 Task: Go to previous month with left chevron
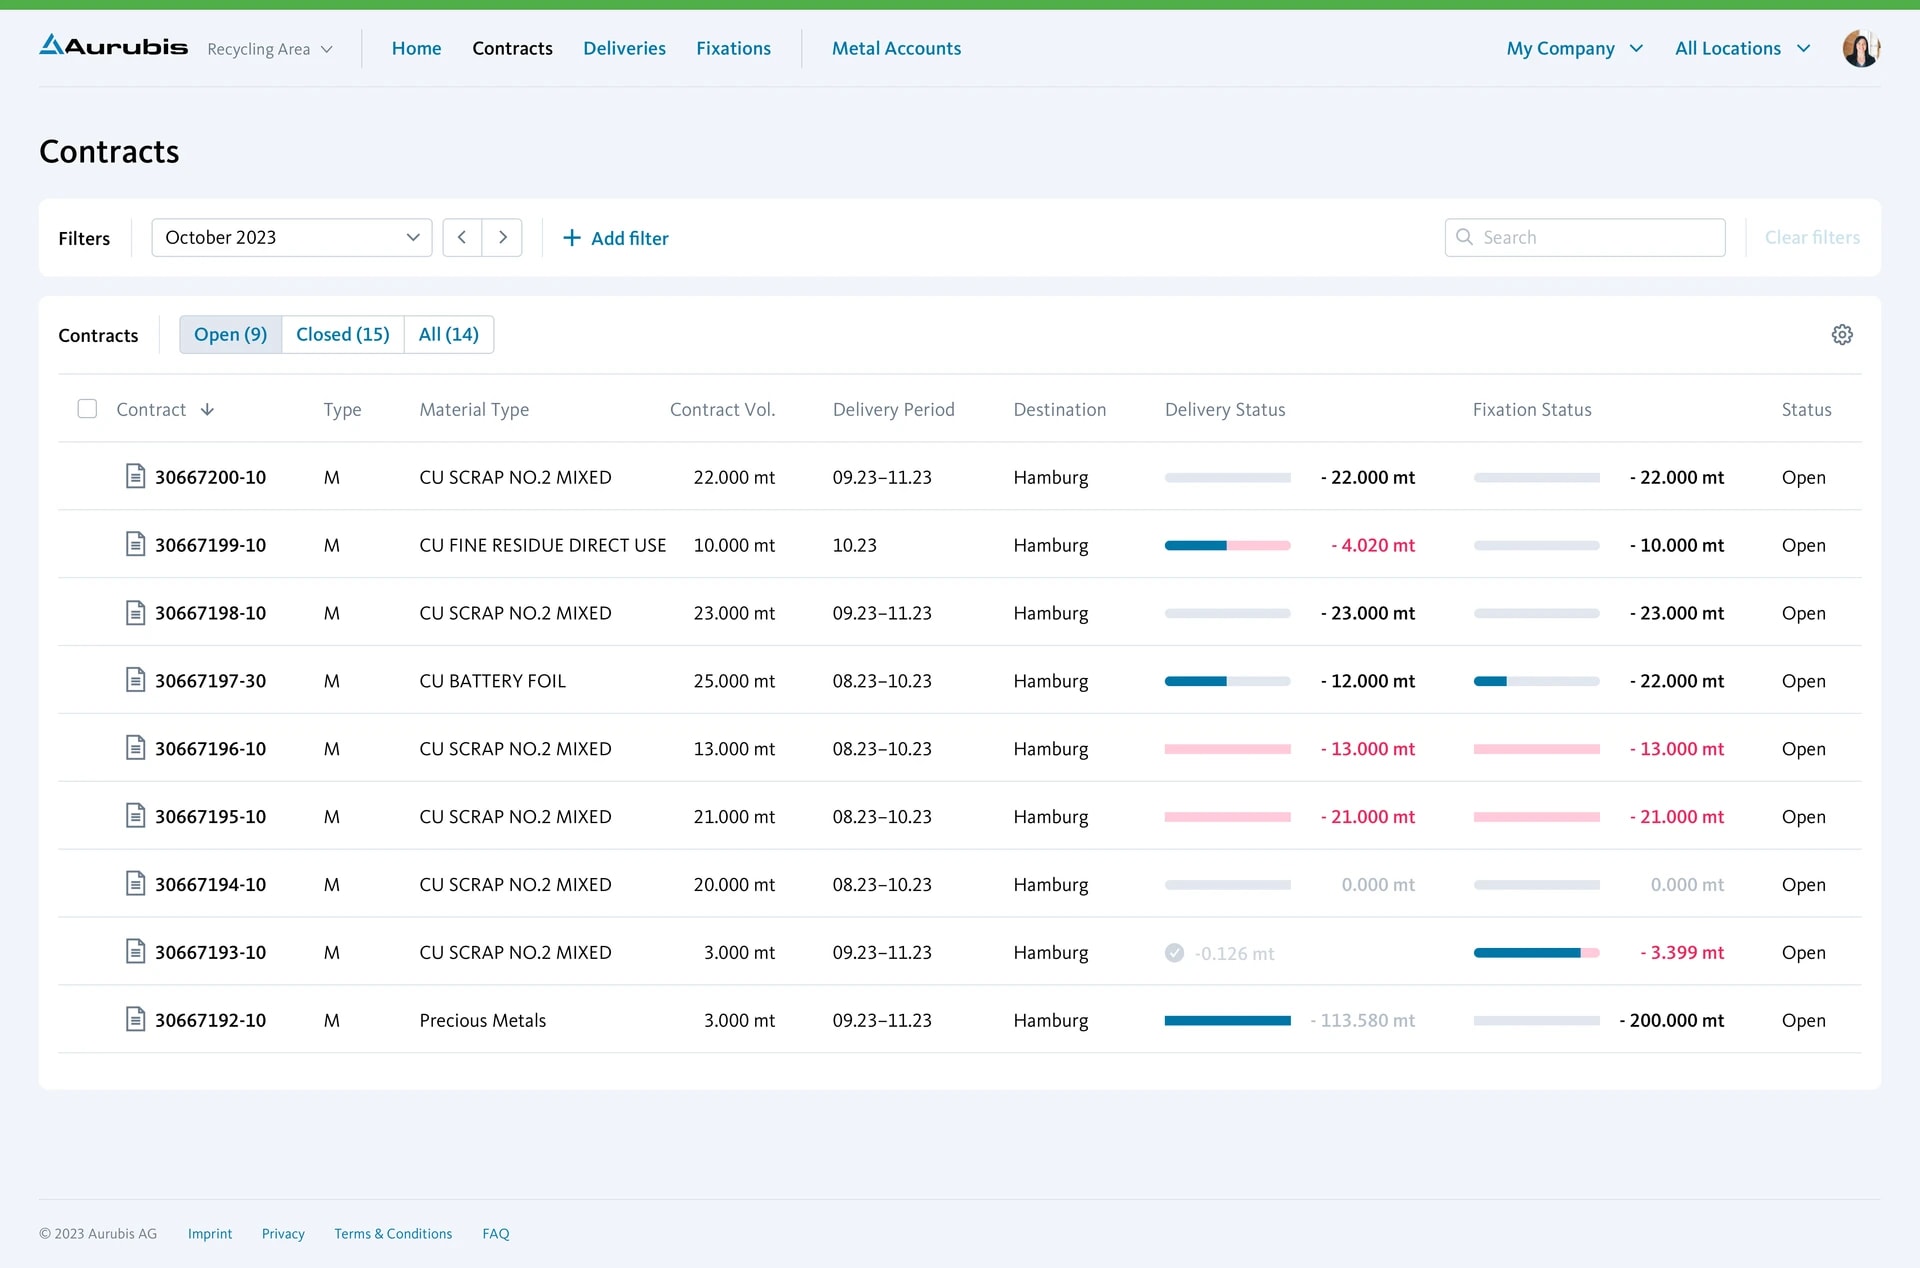[462, 237]
